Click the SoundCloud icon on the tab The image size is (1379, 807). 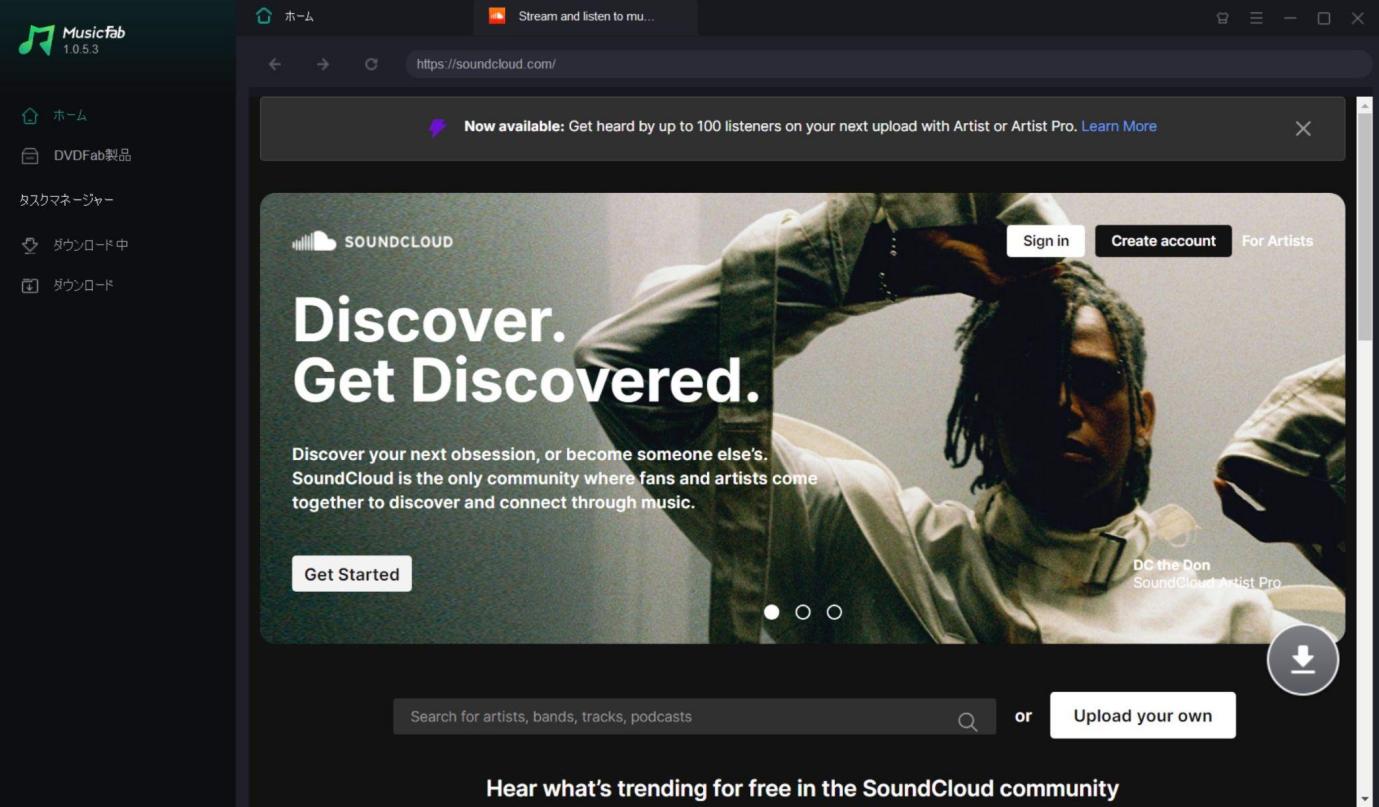point(497,16)
